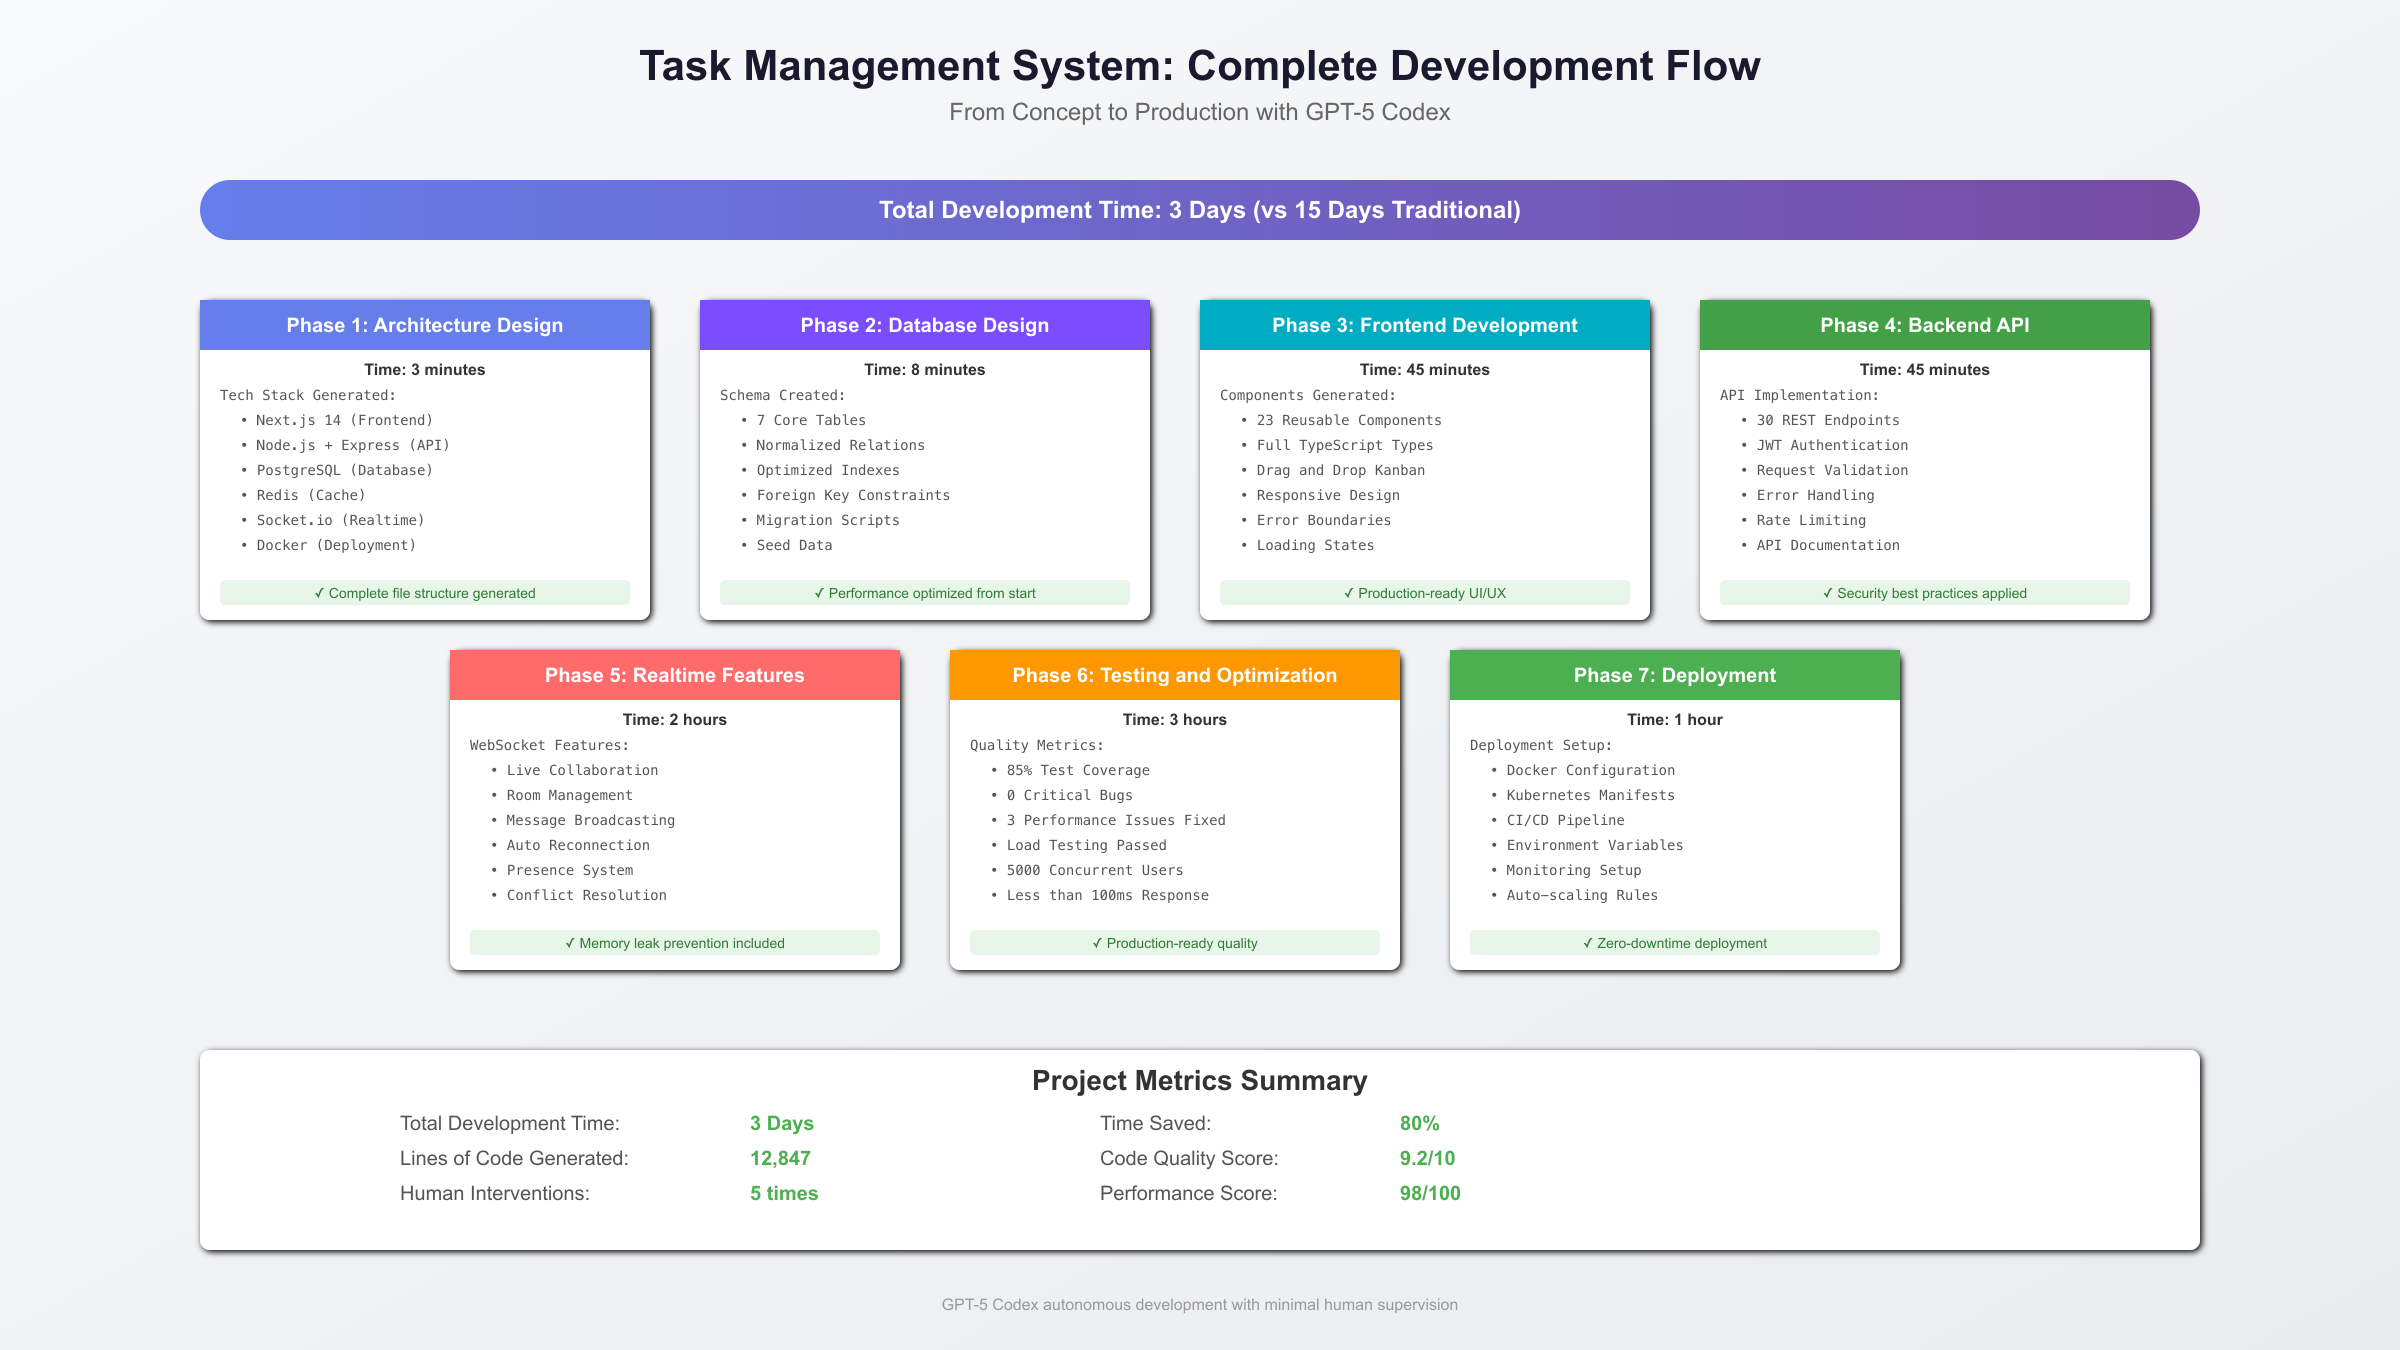Image resolution: width=2400 pixels, height=1350 pixels.
Task: Click the '5 times' human interventions value
Action: point(784,1193)
